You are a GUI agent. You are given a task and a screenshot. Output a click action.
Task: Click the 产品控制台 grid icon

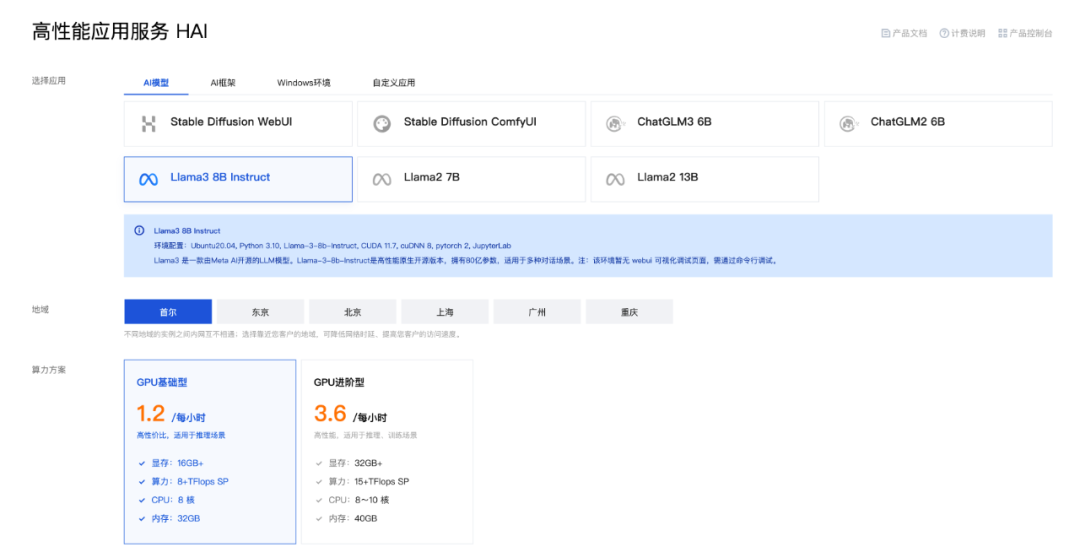coord(1003,33)
